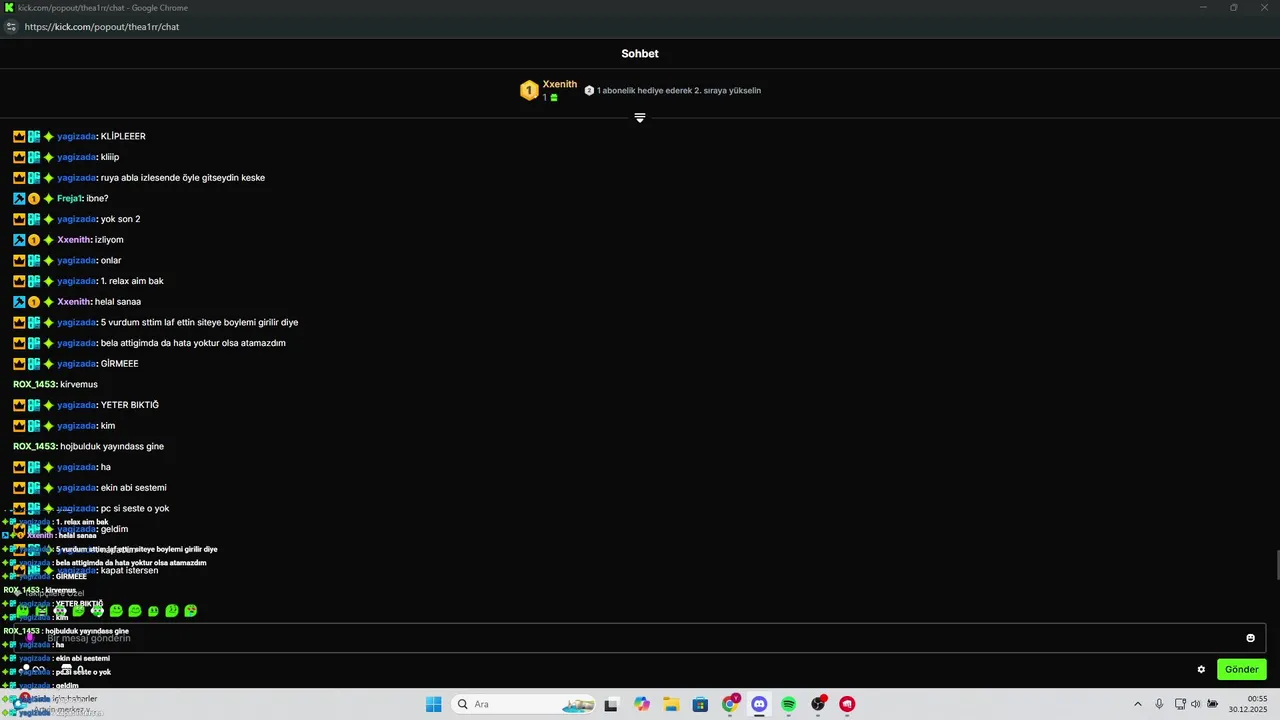Image resolution: width=1280 pixels, height=720 pixels.
Task: Click message text 'hojbulduk yayındass gine'
Action: [x=112, y=446]
